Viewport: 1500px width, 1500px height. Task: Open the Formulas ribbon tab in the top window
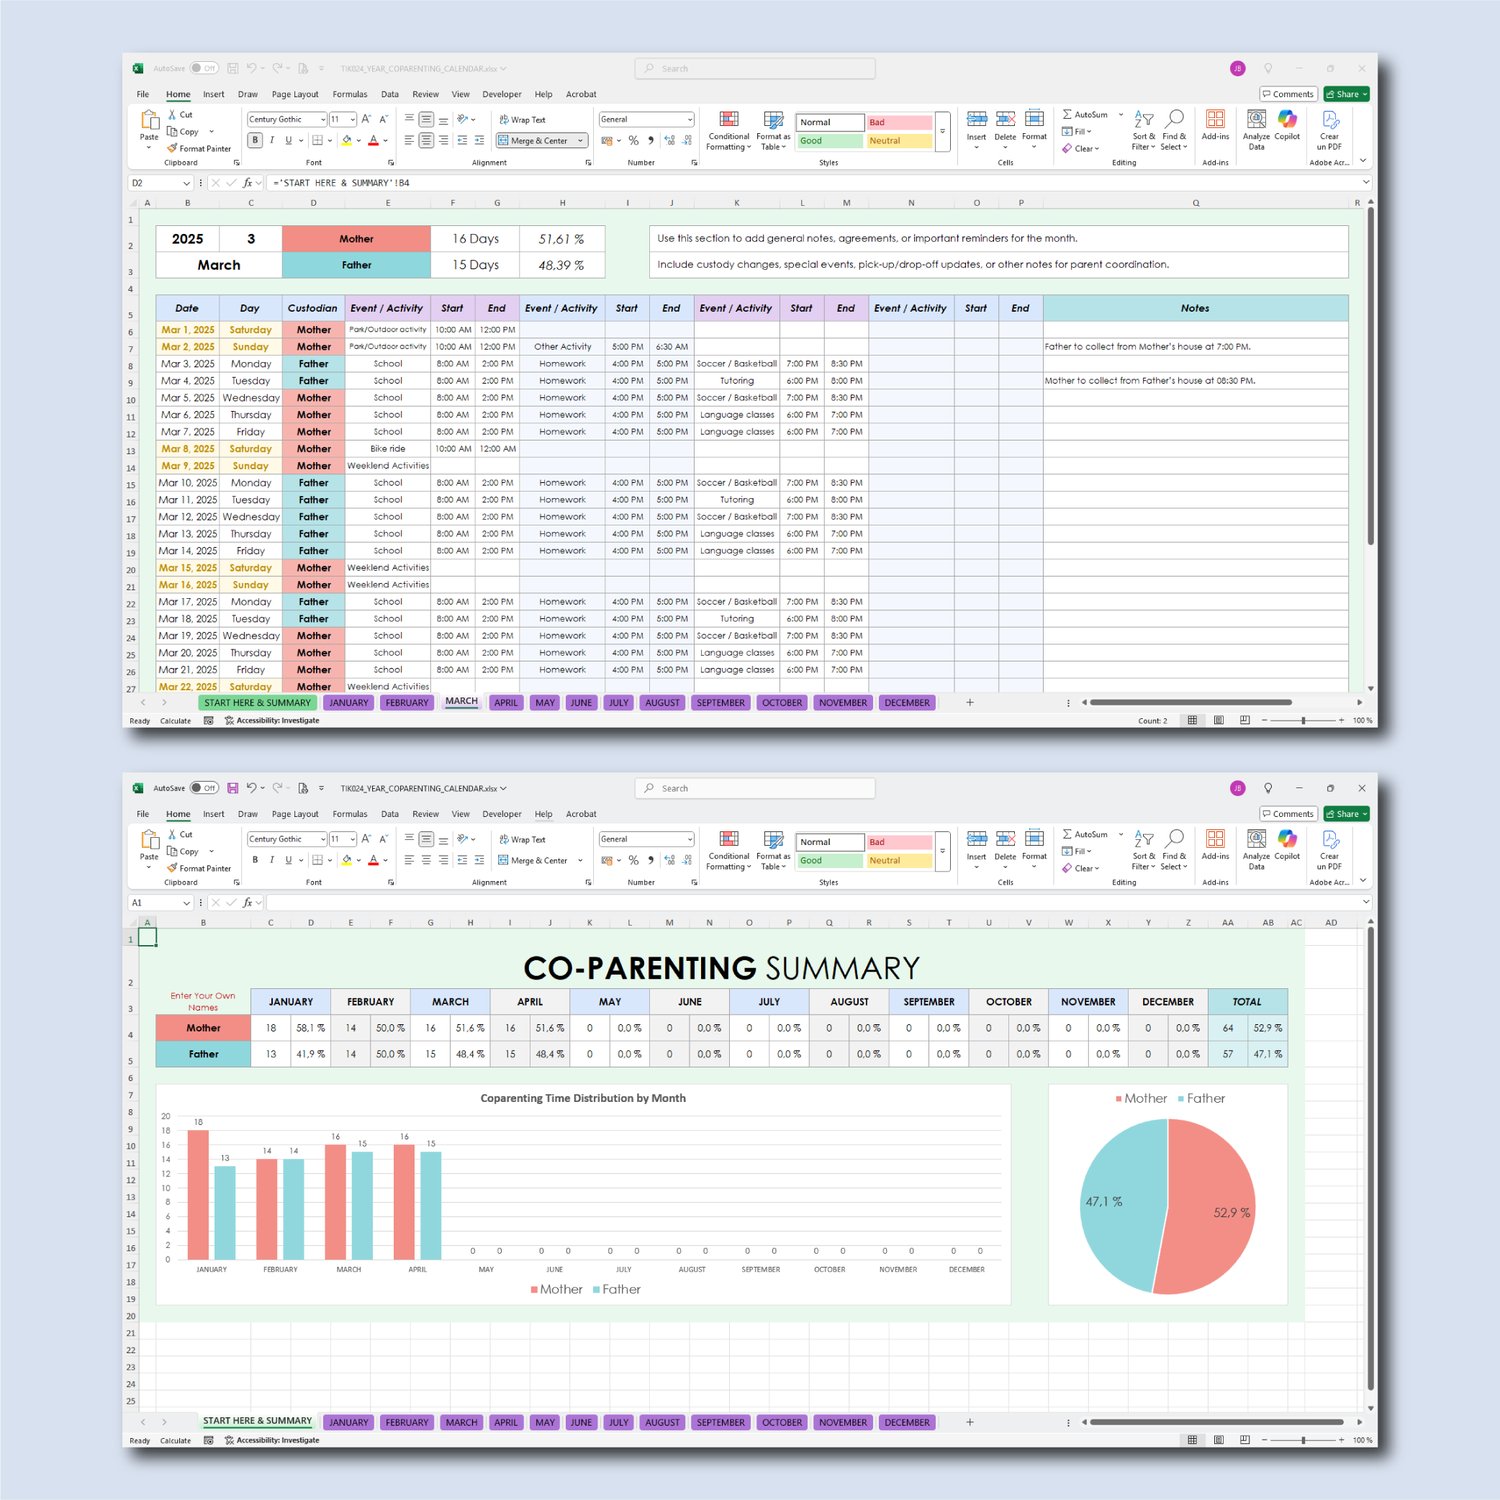[350, 95]
